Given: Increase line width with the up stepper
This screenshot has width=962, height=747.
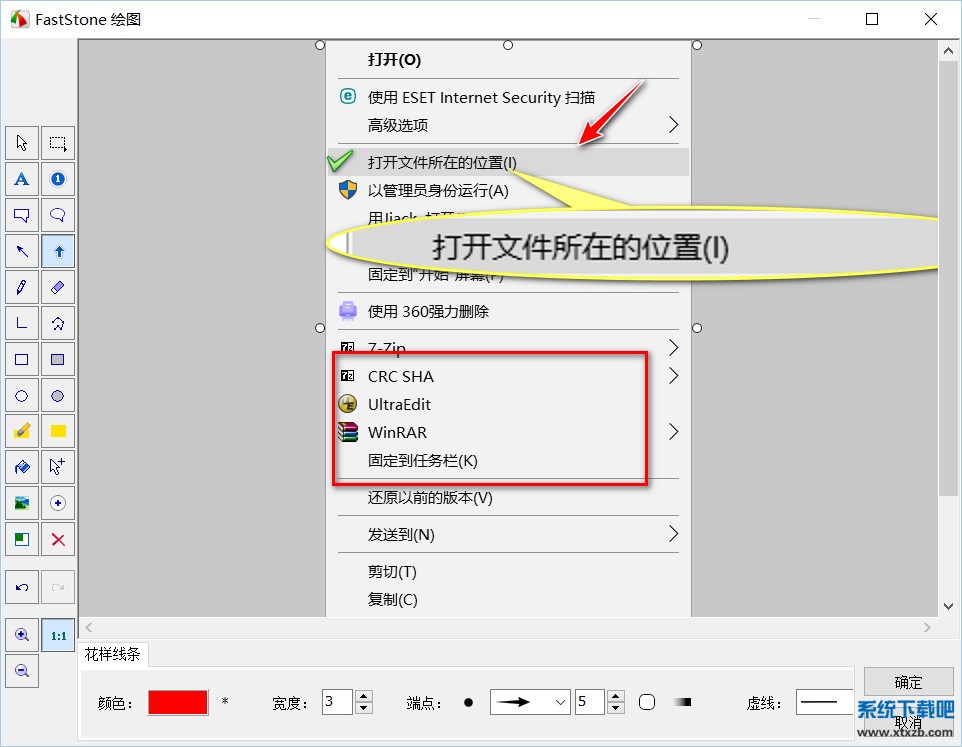Looking at the screenshot, I should 364,696.
